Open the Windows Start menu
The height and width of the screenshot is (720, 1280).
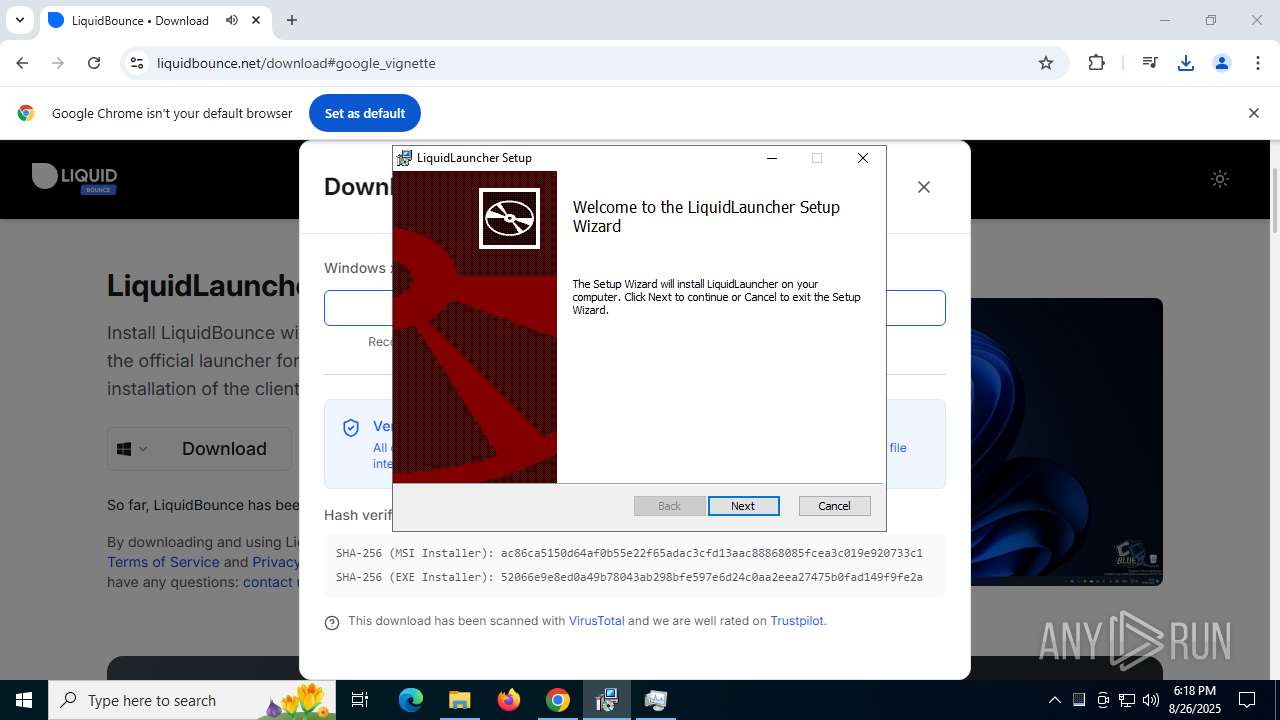coord(24,700)
